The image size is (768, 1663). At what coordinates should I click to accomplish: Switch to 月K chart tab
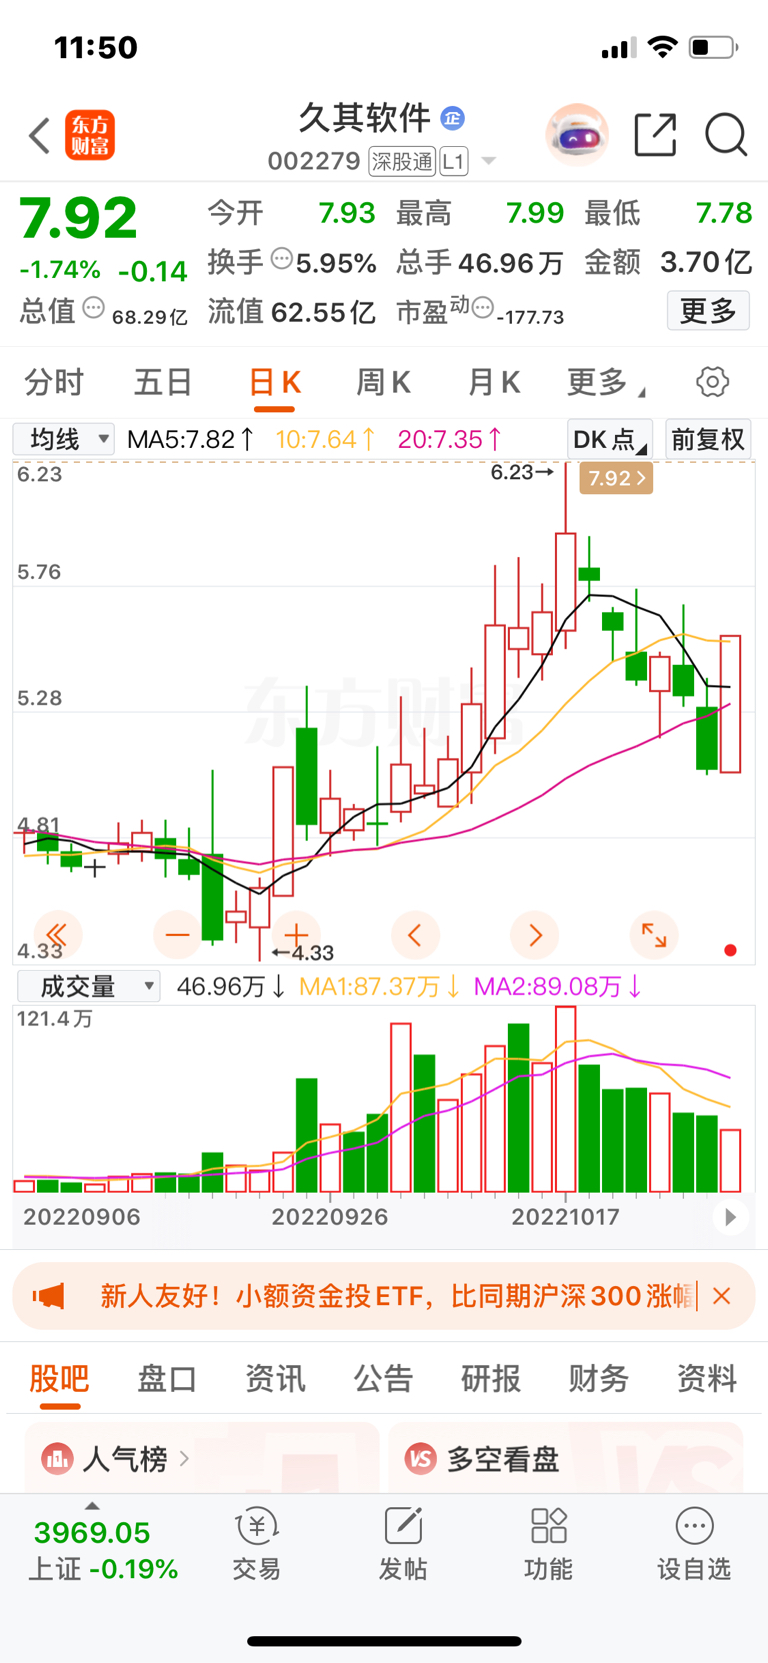(494, 381)
